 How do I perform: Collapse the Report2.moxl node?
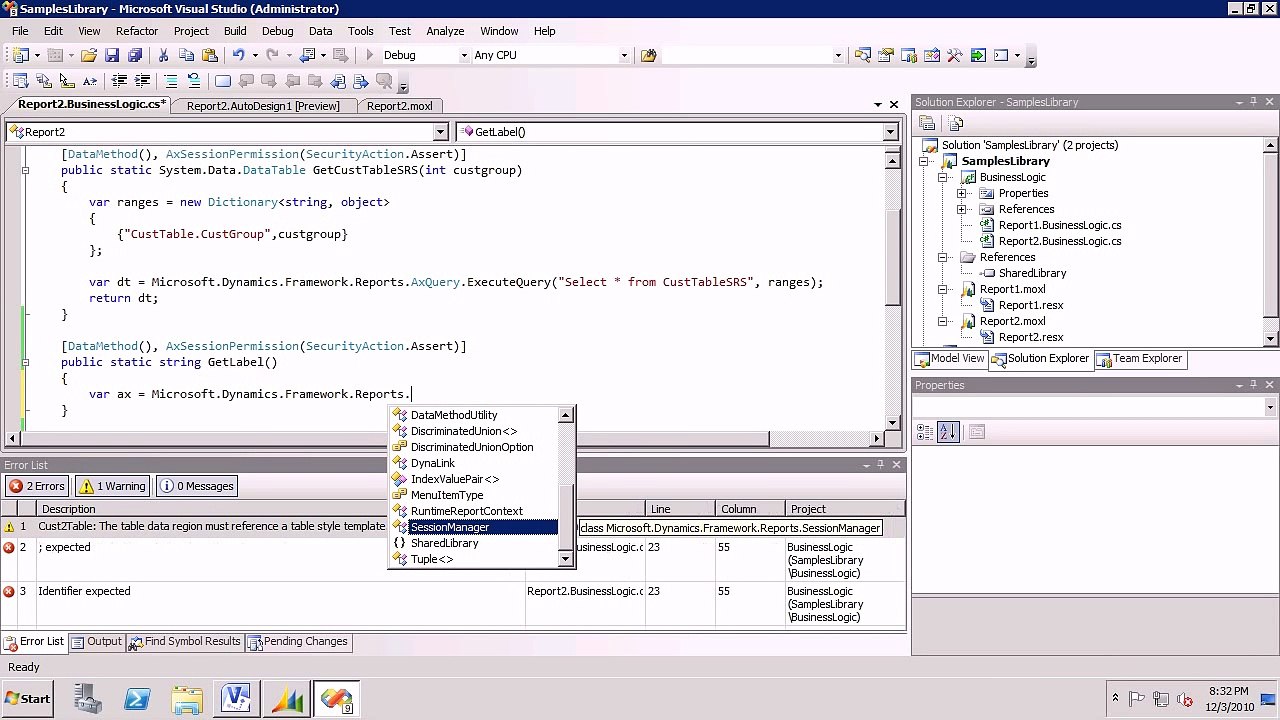click(942, 321)
